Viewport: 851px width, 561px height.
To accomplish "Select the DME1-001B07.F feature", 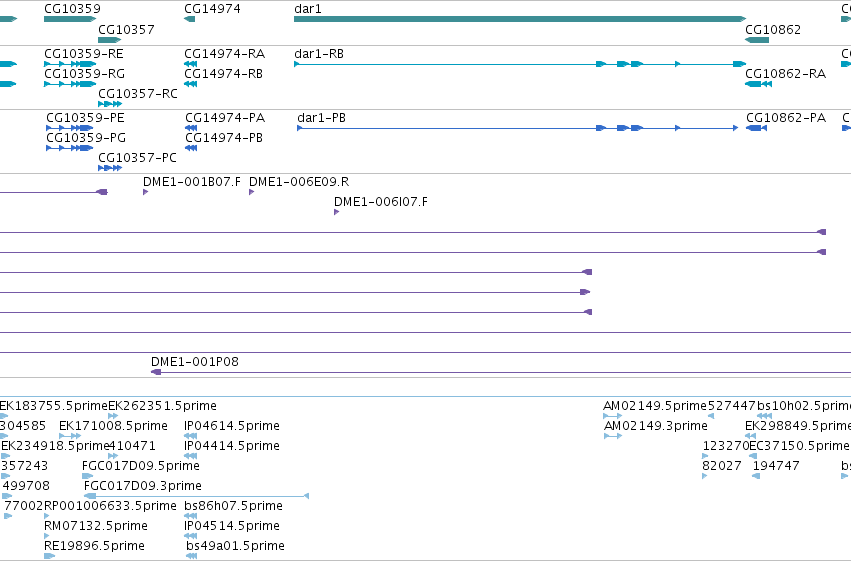I will pyautogui.click(x=145, y=192).
